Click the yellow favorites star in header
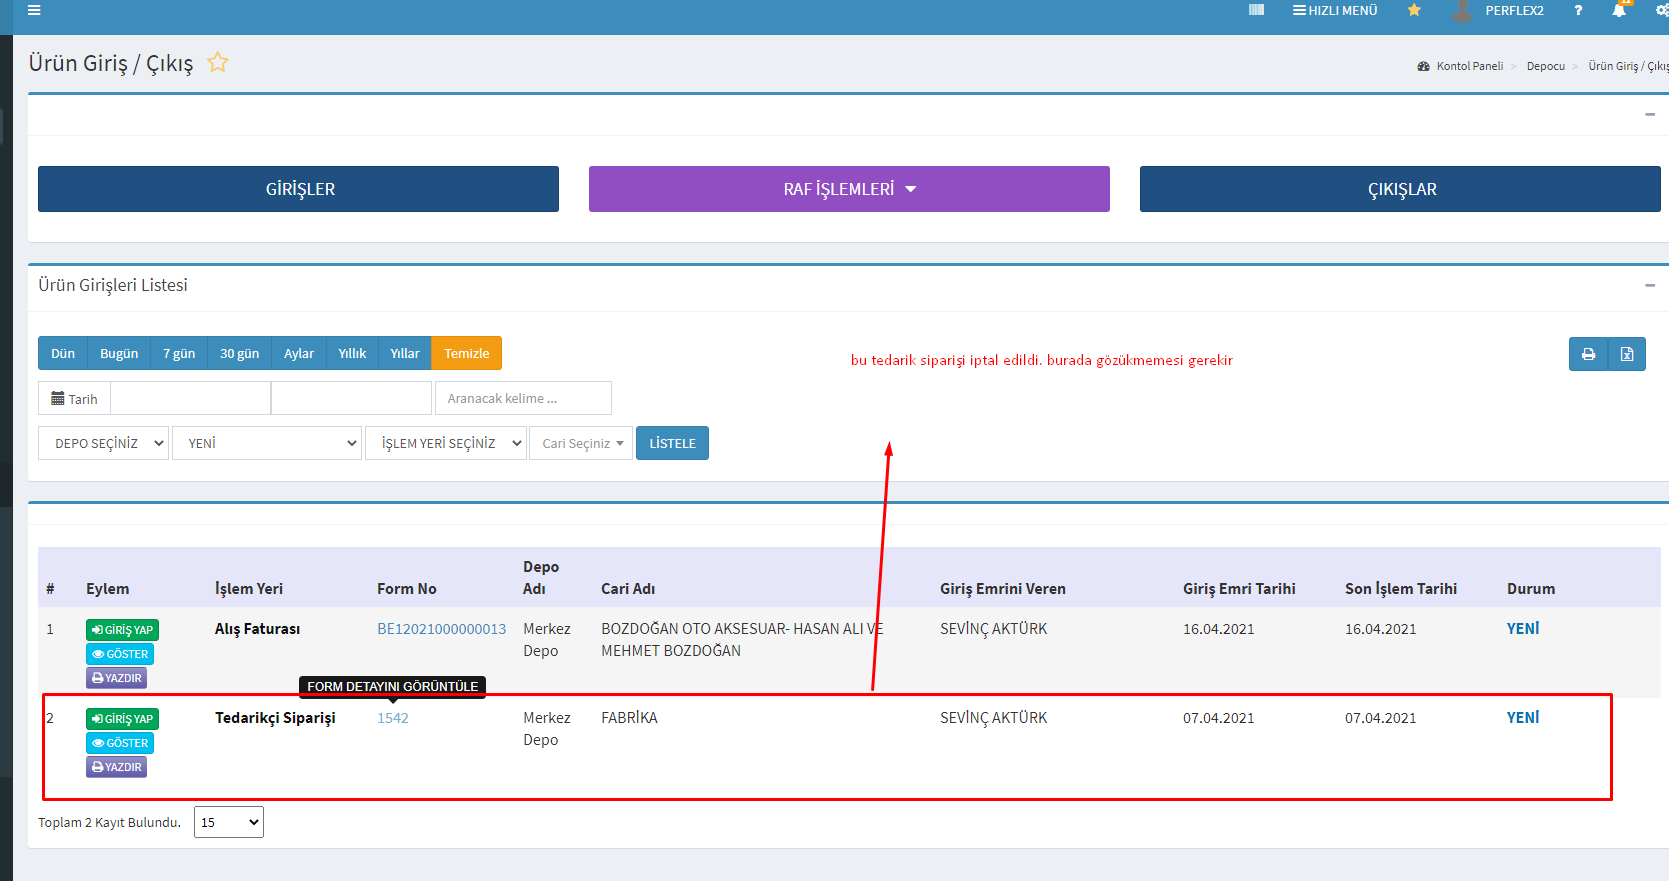 [x=1414, y=10]
